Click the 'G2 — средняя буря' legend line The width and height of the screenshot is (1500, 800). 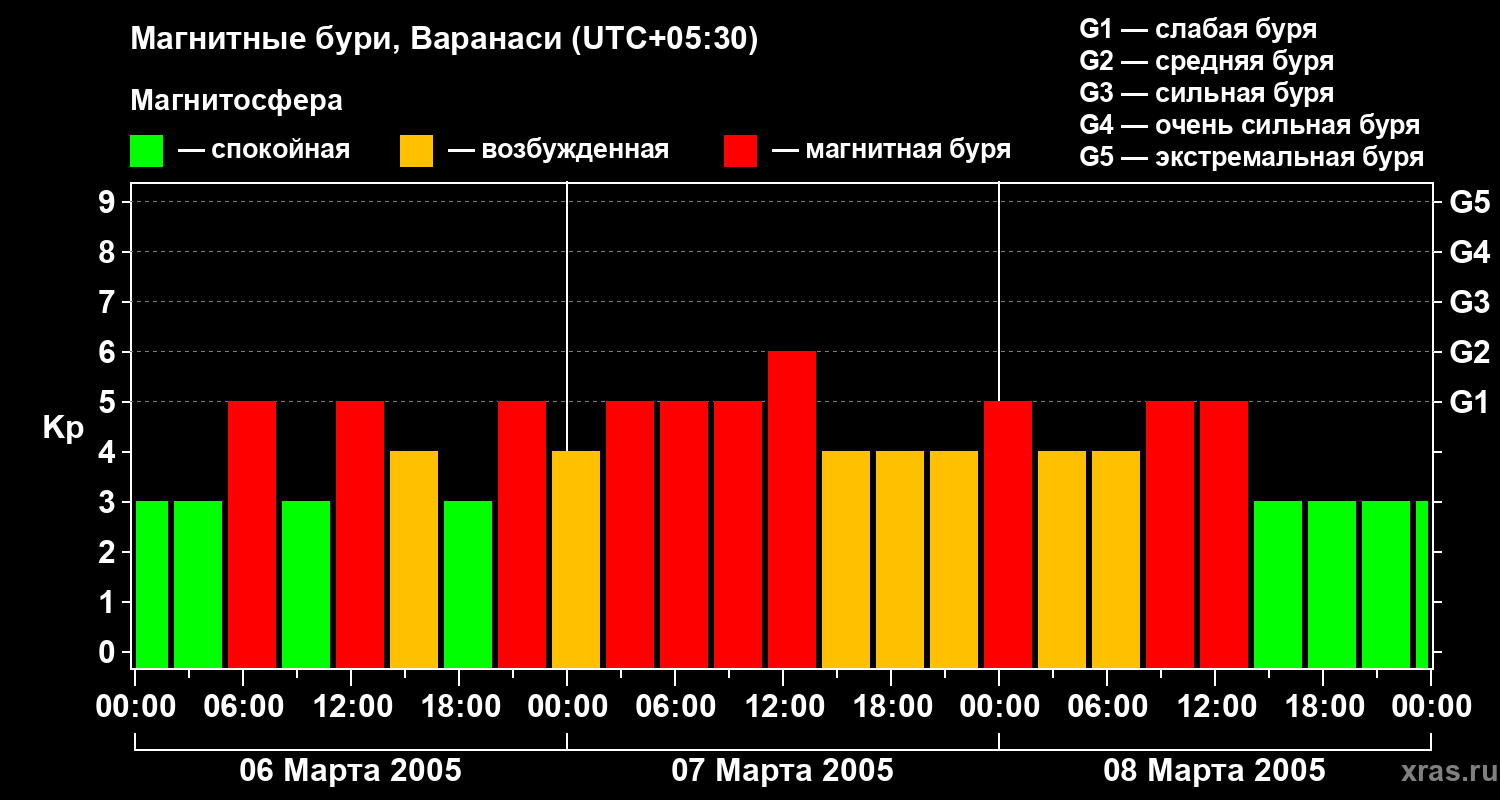1206,61
